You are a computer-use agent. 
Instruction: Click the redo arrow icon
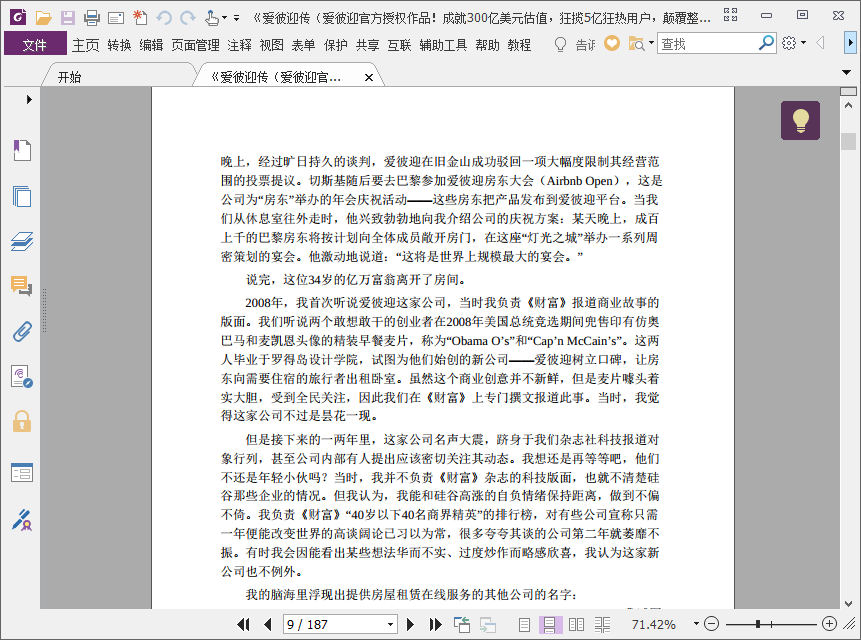point(188,18)
